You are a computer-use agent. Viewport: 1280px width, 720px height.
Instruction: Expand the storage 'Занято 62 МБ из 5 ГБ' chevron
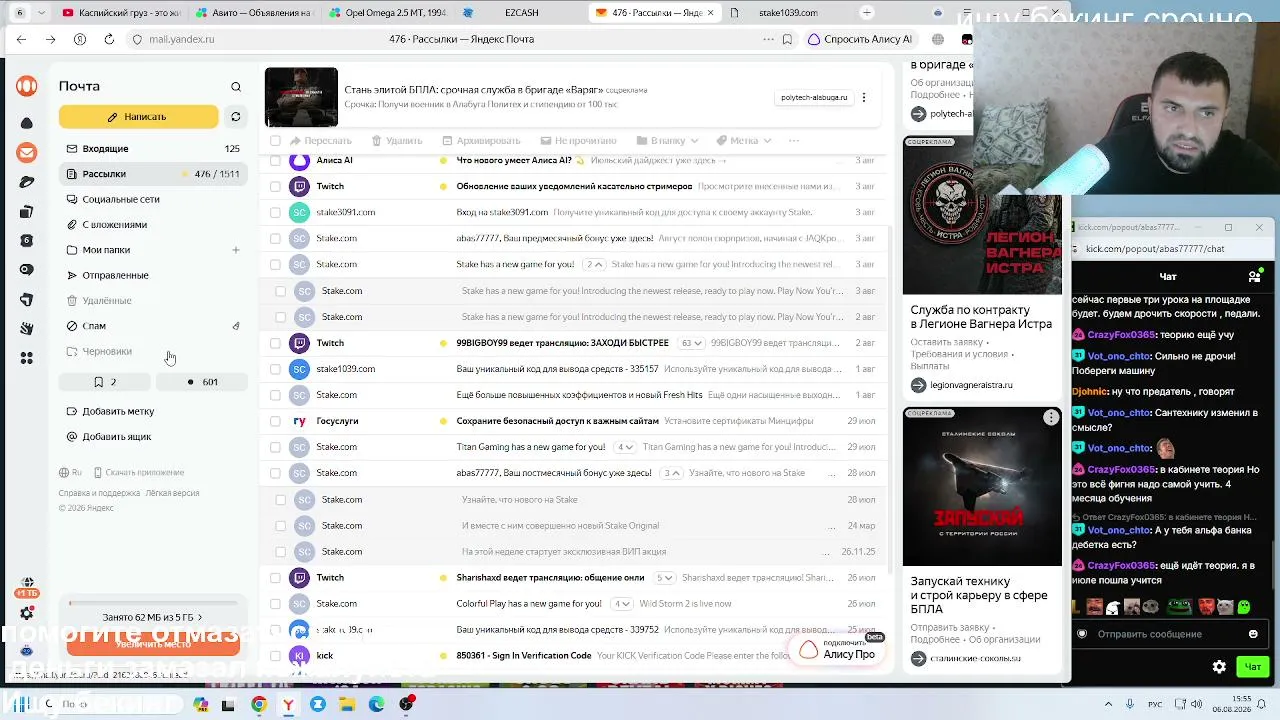(x=200, y=618)
